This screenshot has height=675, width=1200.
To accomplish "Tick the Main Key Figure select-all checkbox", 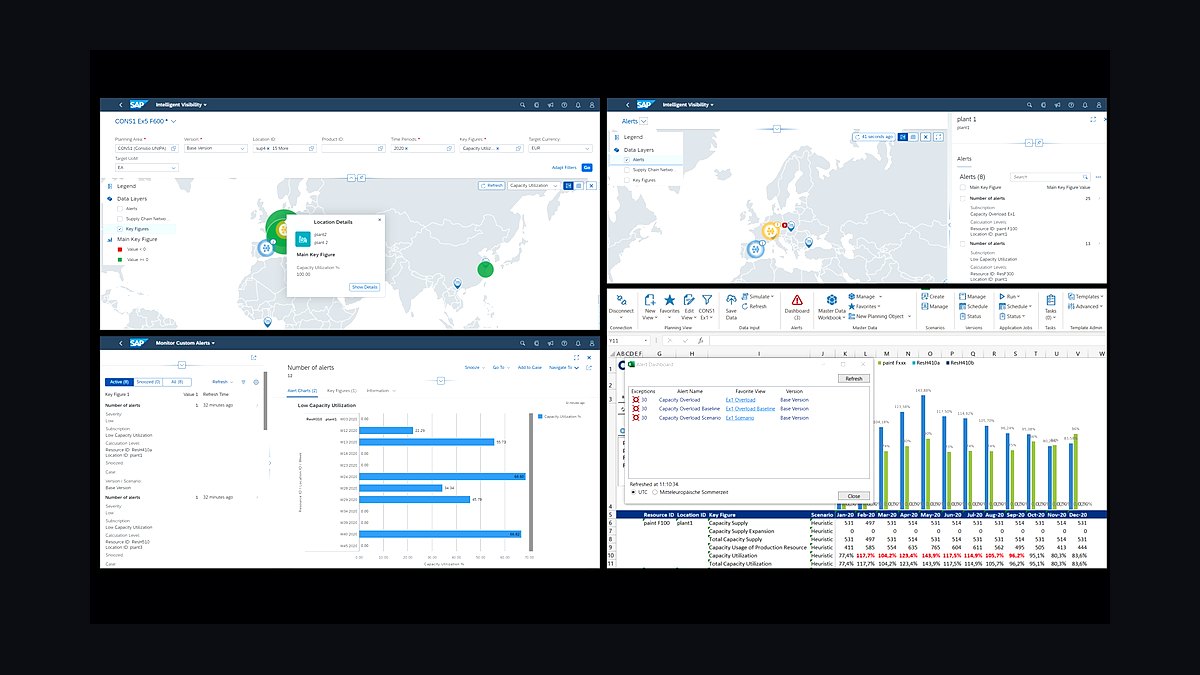I will click(x=963, y=187).
